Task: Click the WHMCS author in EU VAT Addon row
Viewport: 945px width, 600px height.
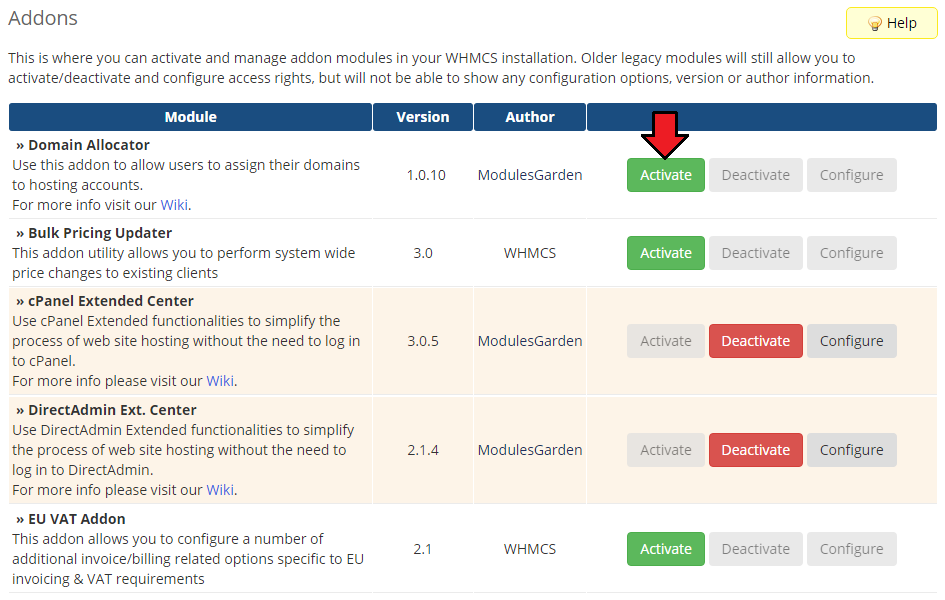Action: pos(530,549)
